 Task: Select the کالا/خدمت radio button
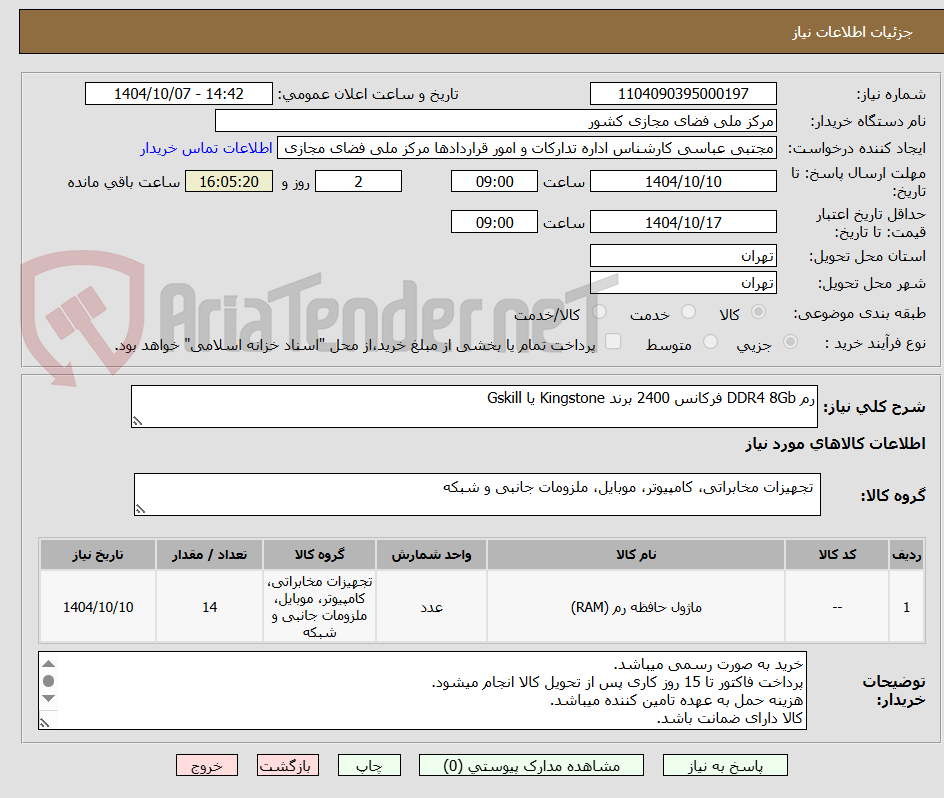pos(599,312)
